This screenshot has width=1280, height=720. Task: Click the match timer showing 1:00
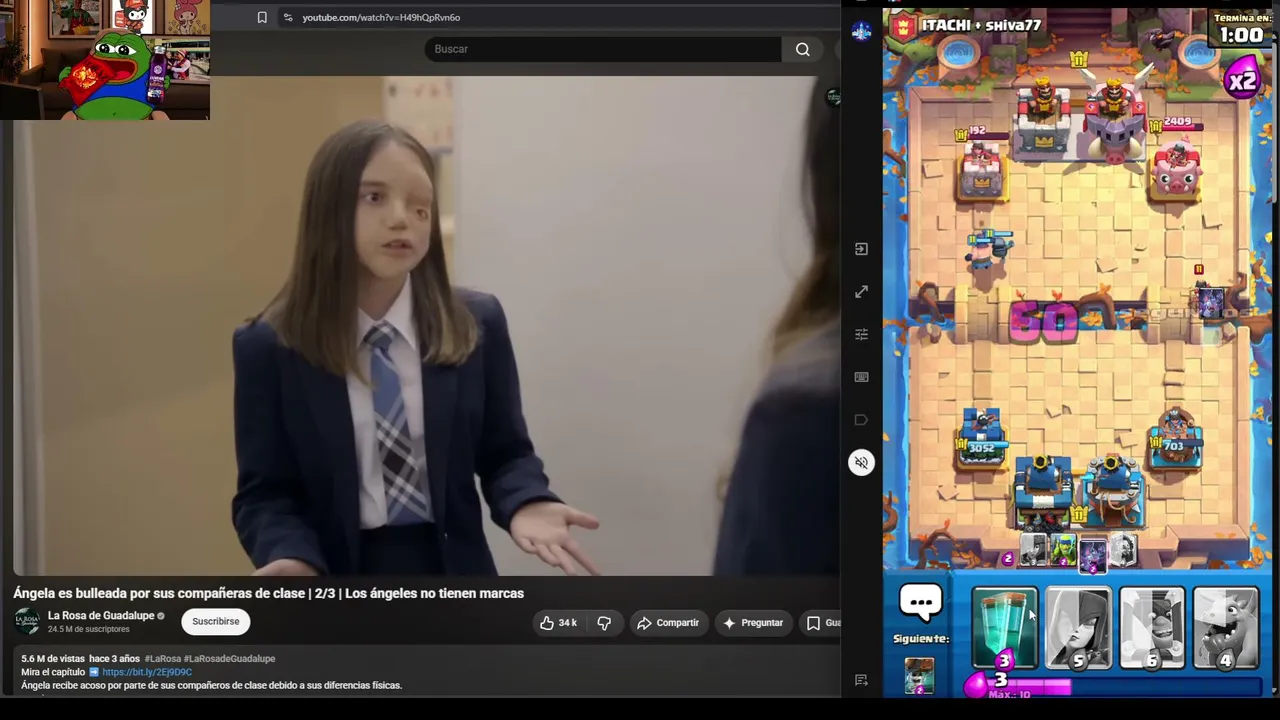click(1241, 35)
